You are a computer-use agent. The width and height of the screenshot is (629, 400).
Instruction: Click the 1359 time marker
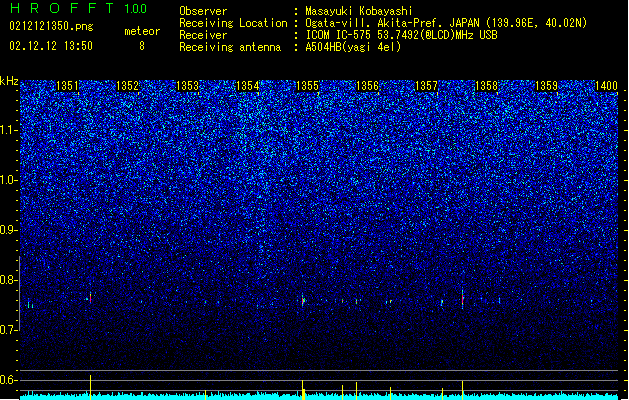[546, 86]
